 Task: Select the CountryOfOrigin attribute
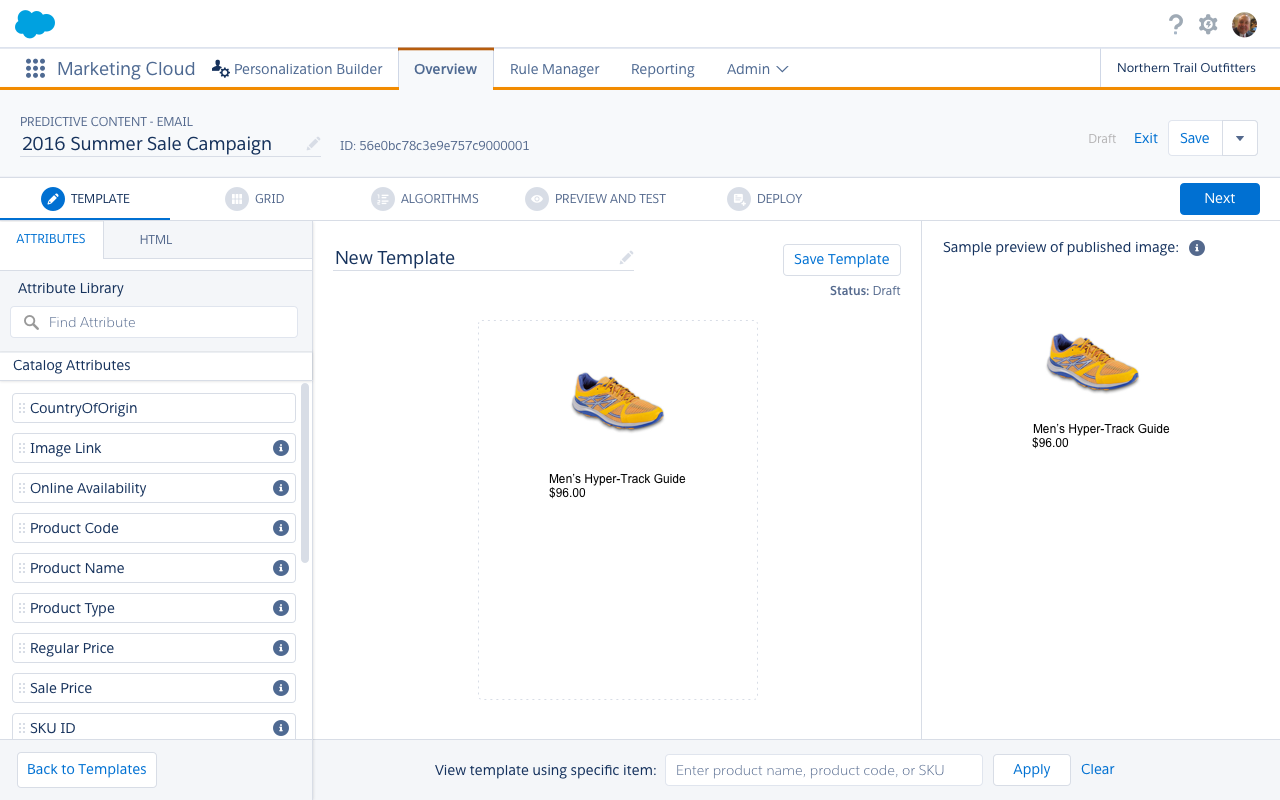click(154, 408)
